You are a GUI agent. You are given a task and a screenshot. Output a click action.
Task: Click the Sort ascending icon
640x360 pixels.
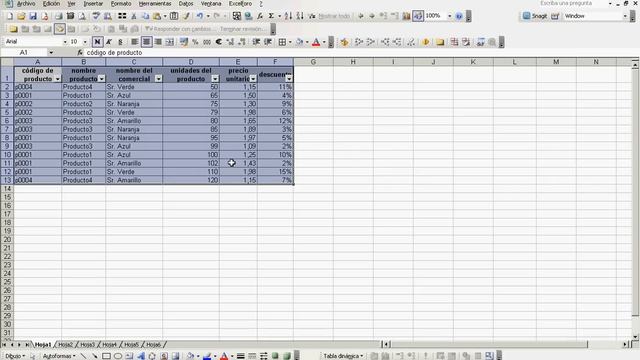289,16
